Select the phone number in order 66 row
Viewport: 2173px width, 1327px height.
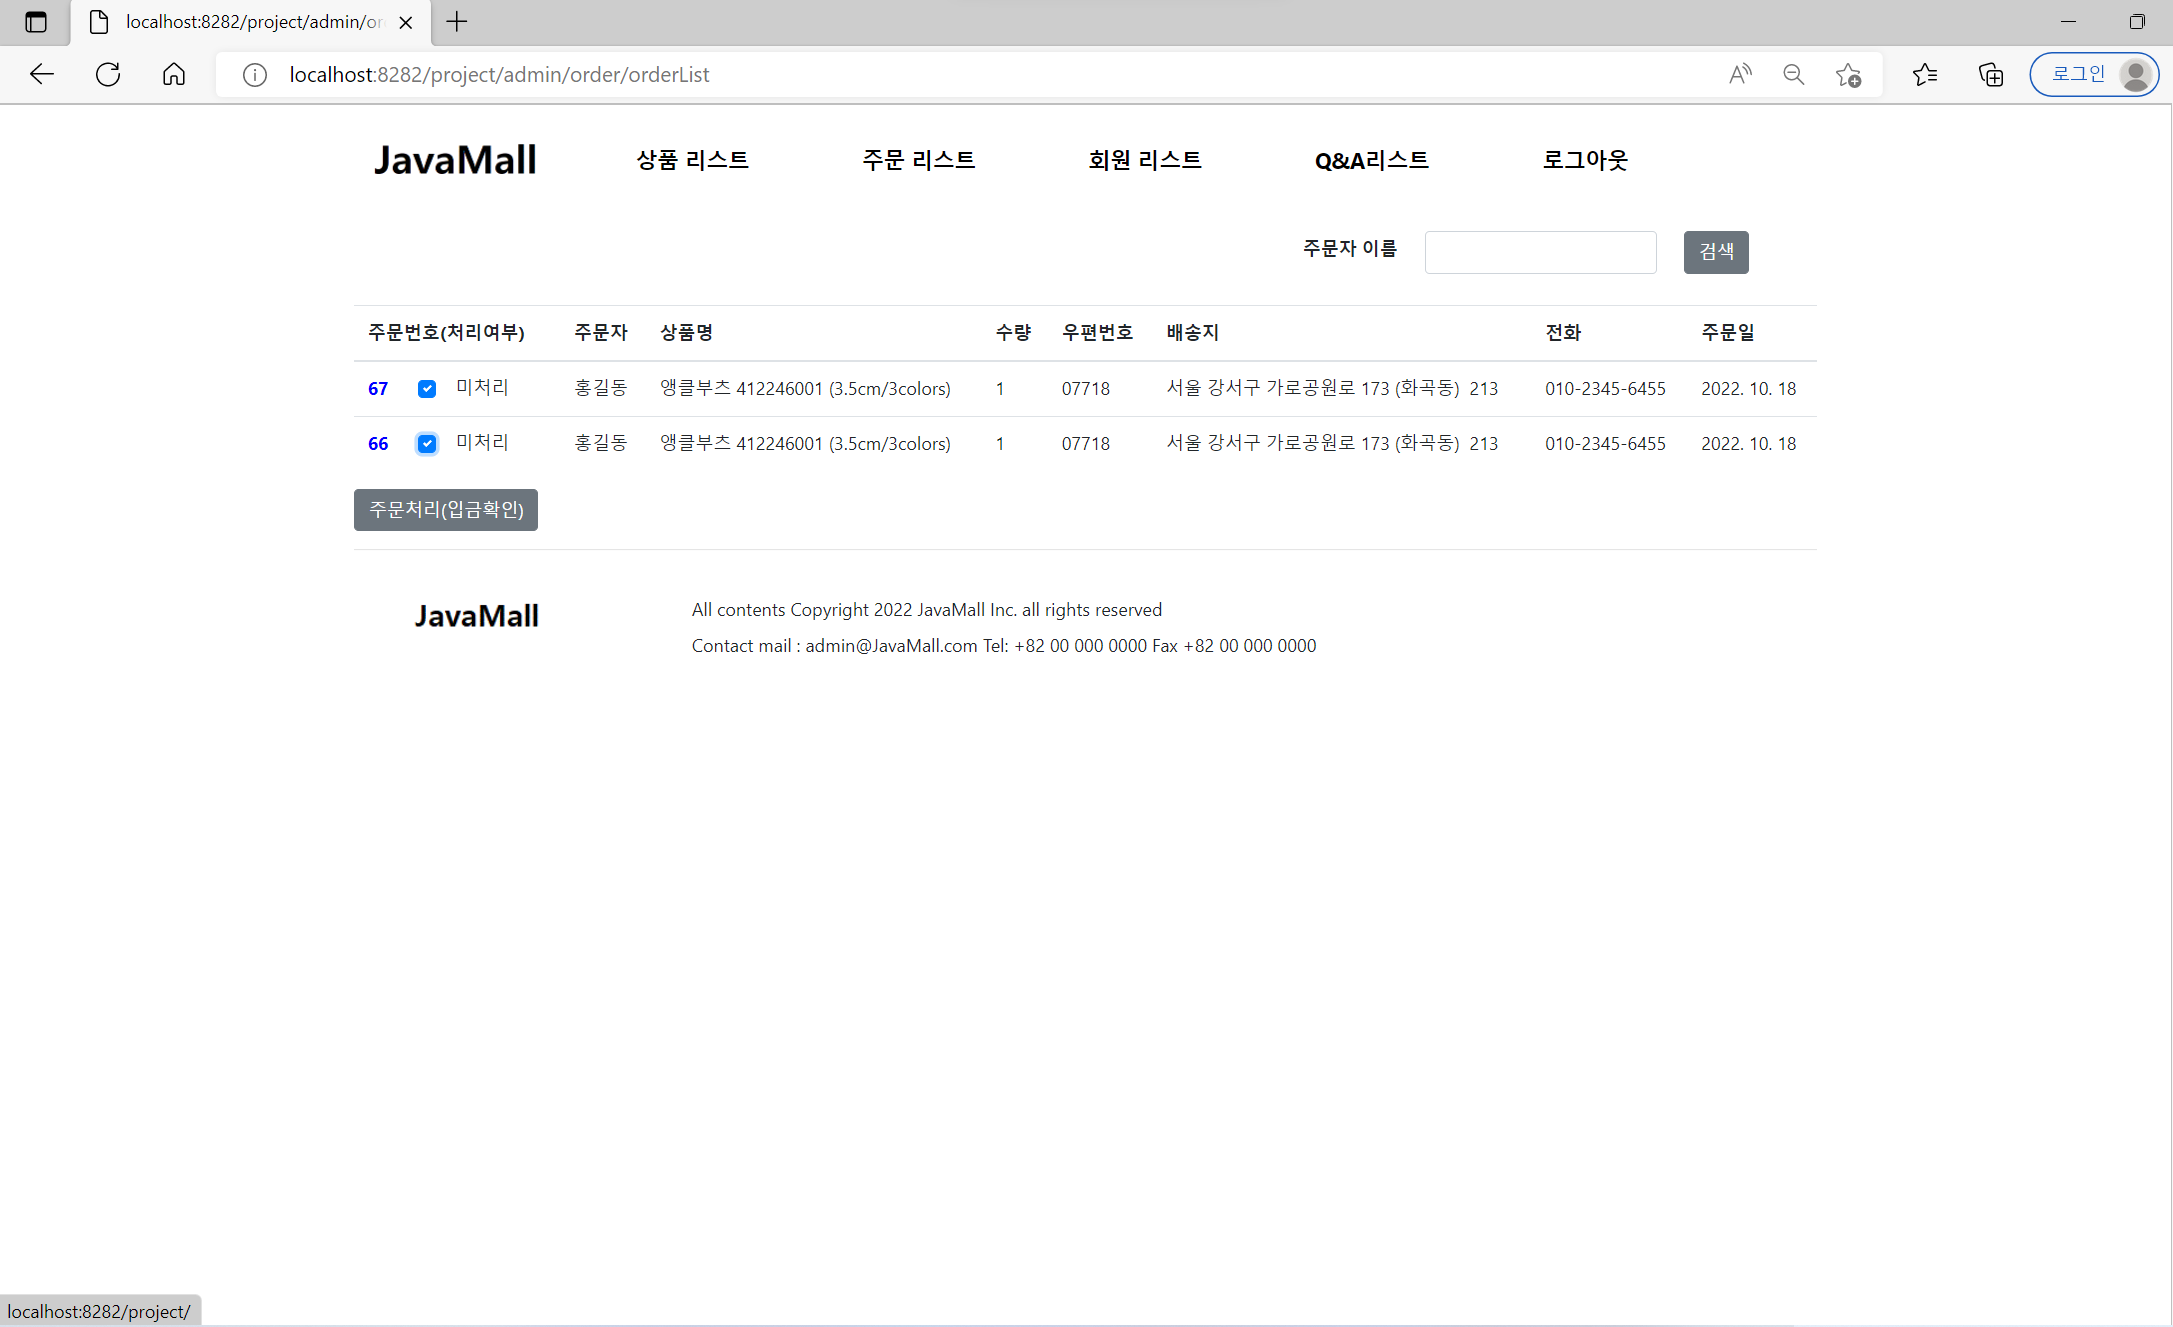coord(1605,444)
